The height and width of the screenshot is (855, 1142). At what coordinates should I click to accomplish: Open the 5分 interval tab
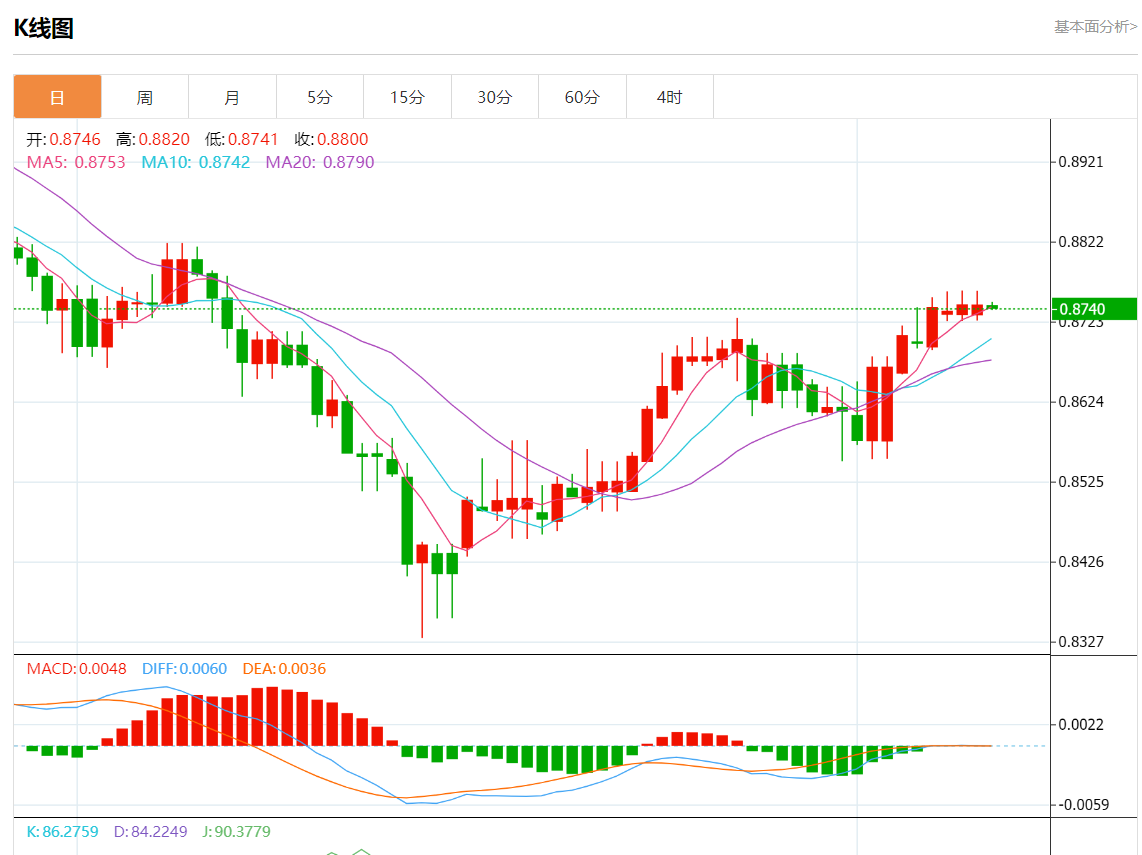[320, 97]
